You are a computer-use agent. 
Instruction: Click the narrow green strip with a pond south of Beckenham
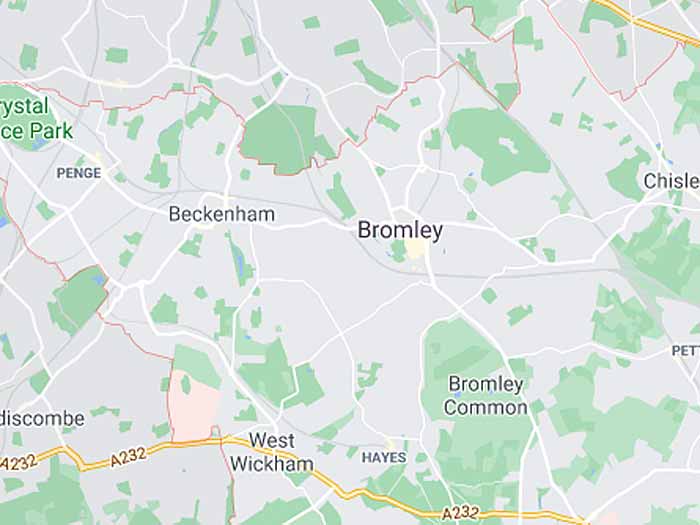click(x=240, y=261)
